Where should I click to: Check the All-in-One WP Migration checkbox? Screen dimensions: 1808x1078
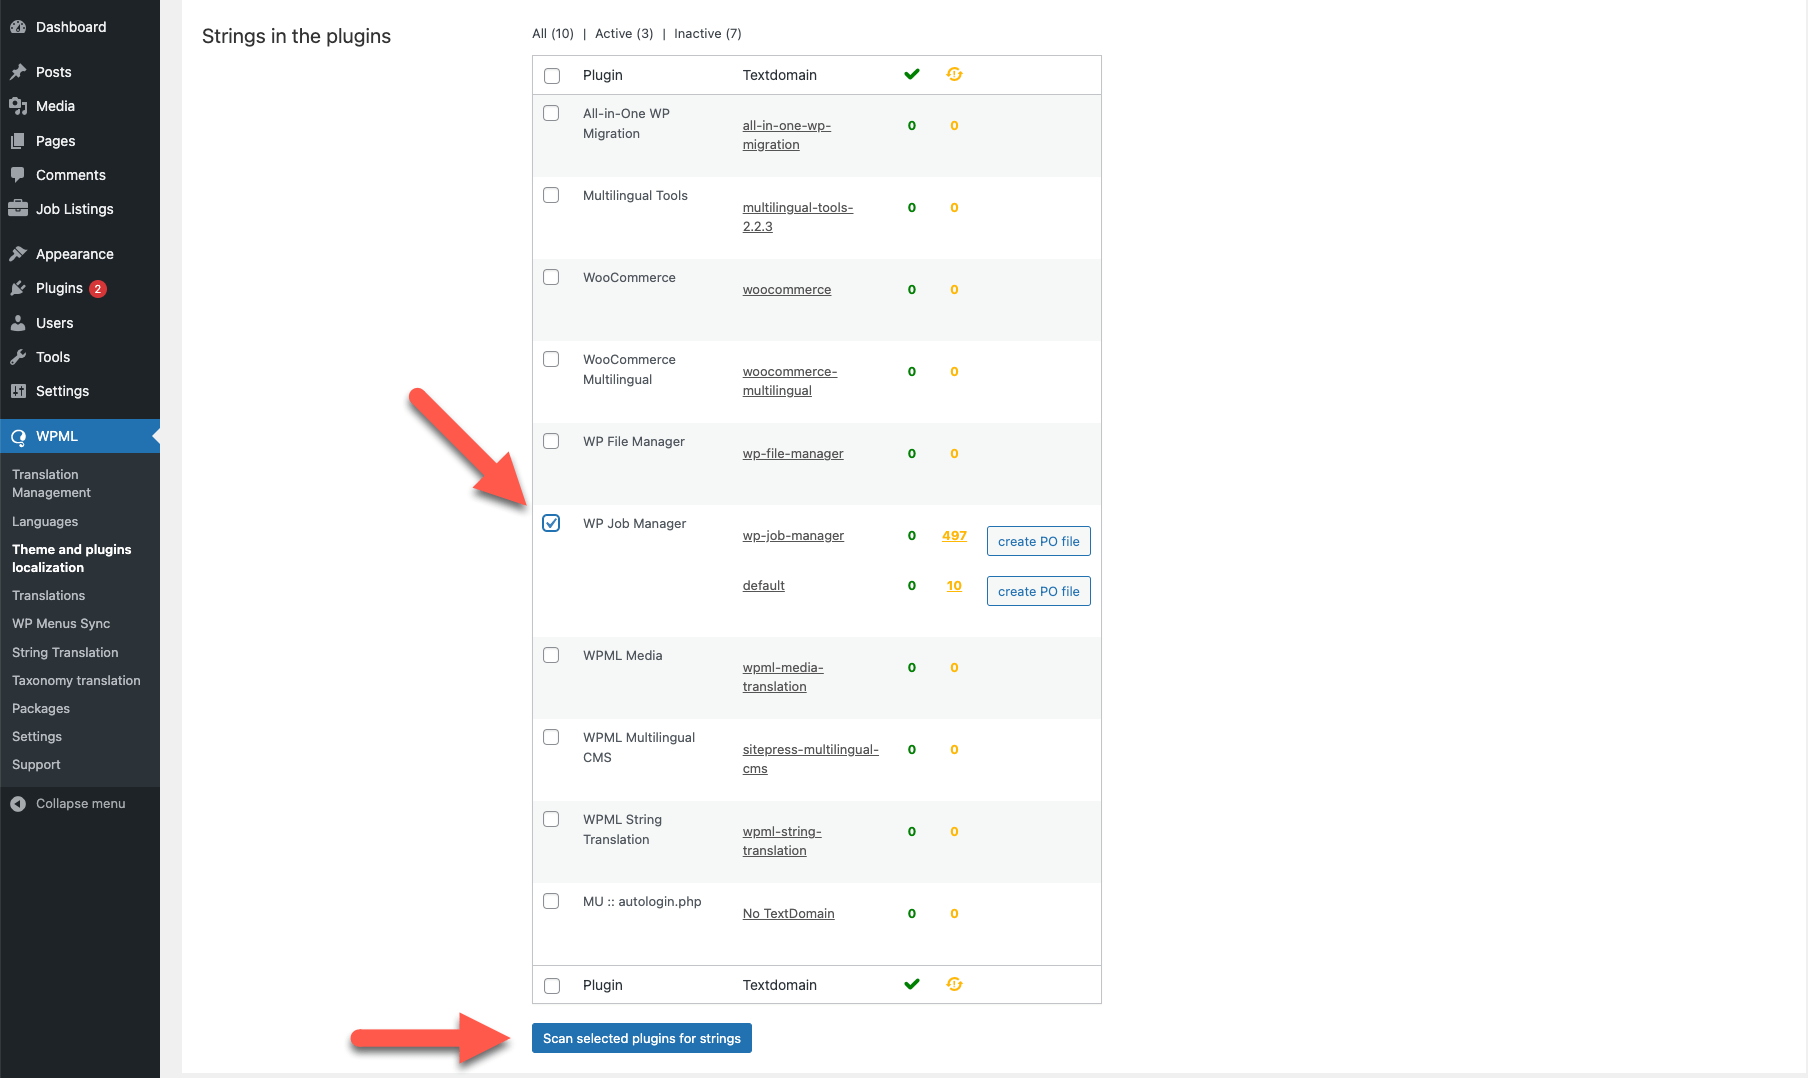(x=551, y=113)
